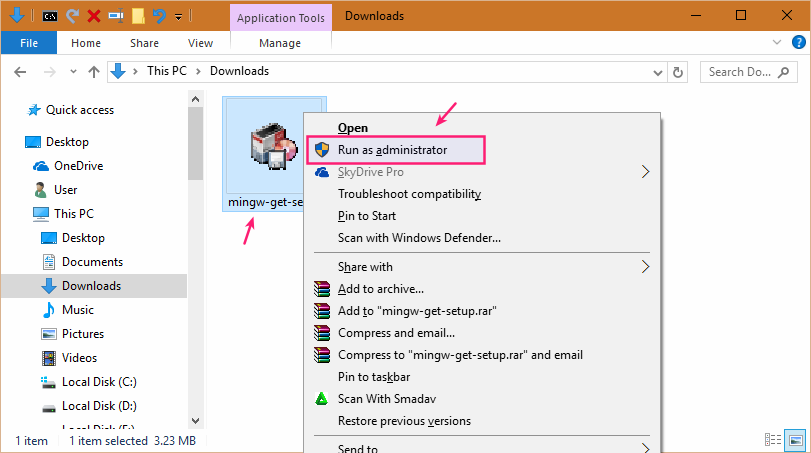Switch to large icons view in status bar

(x=795, y=440)
